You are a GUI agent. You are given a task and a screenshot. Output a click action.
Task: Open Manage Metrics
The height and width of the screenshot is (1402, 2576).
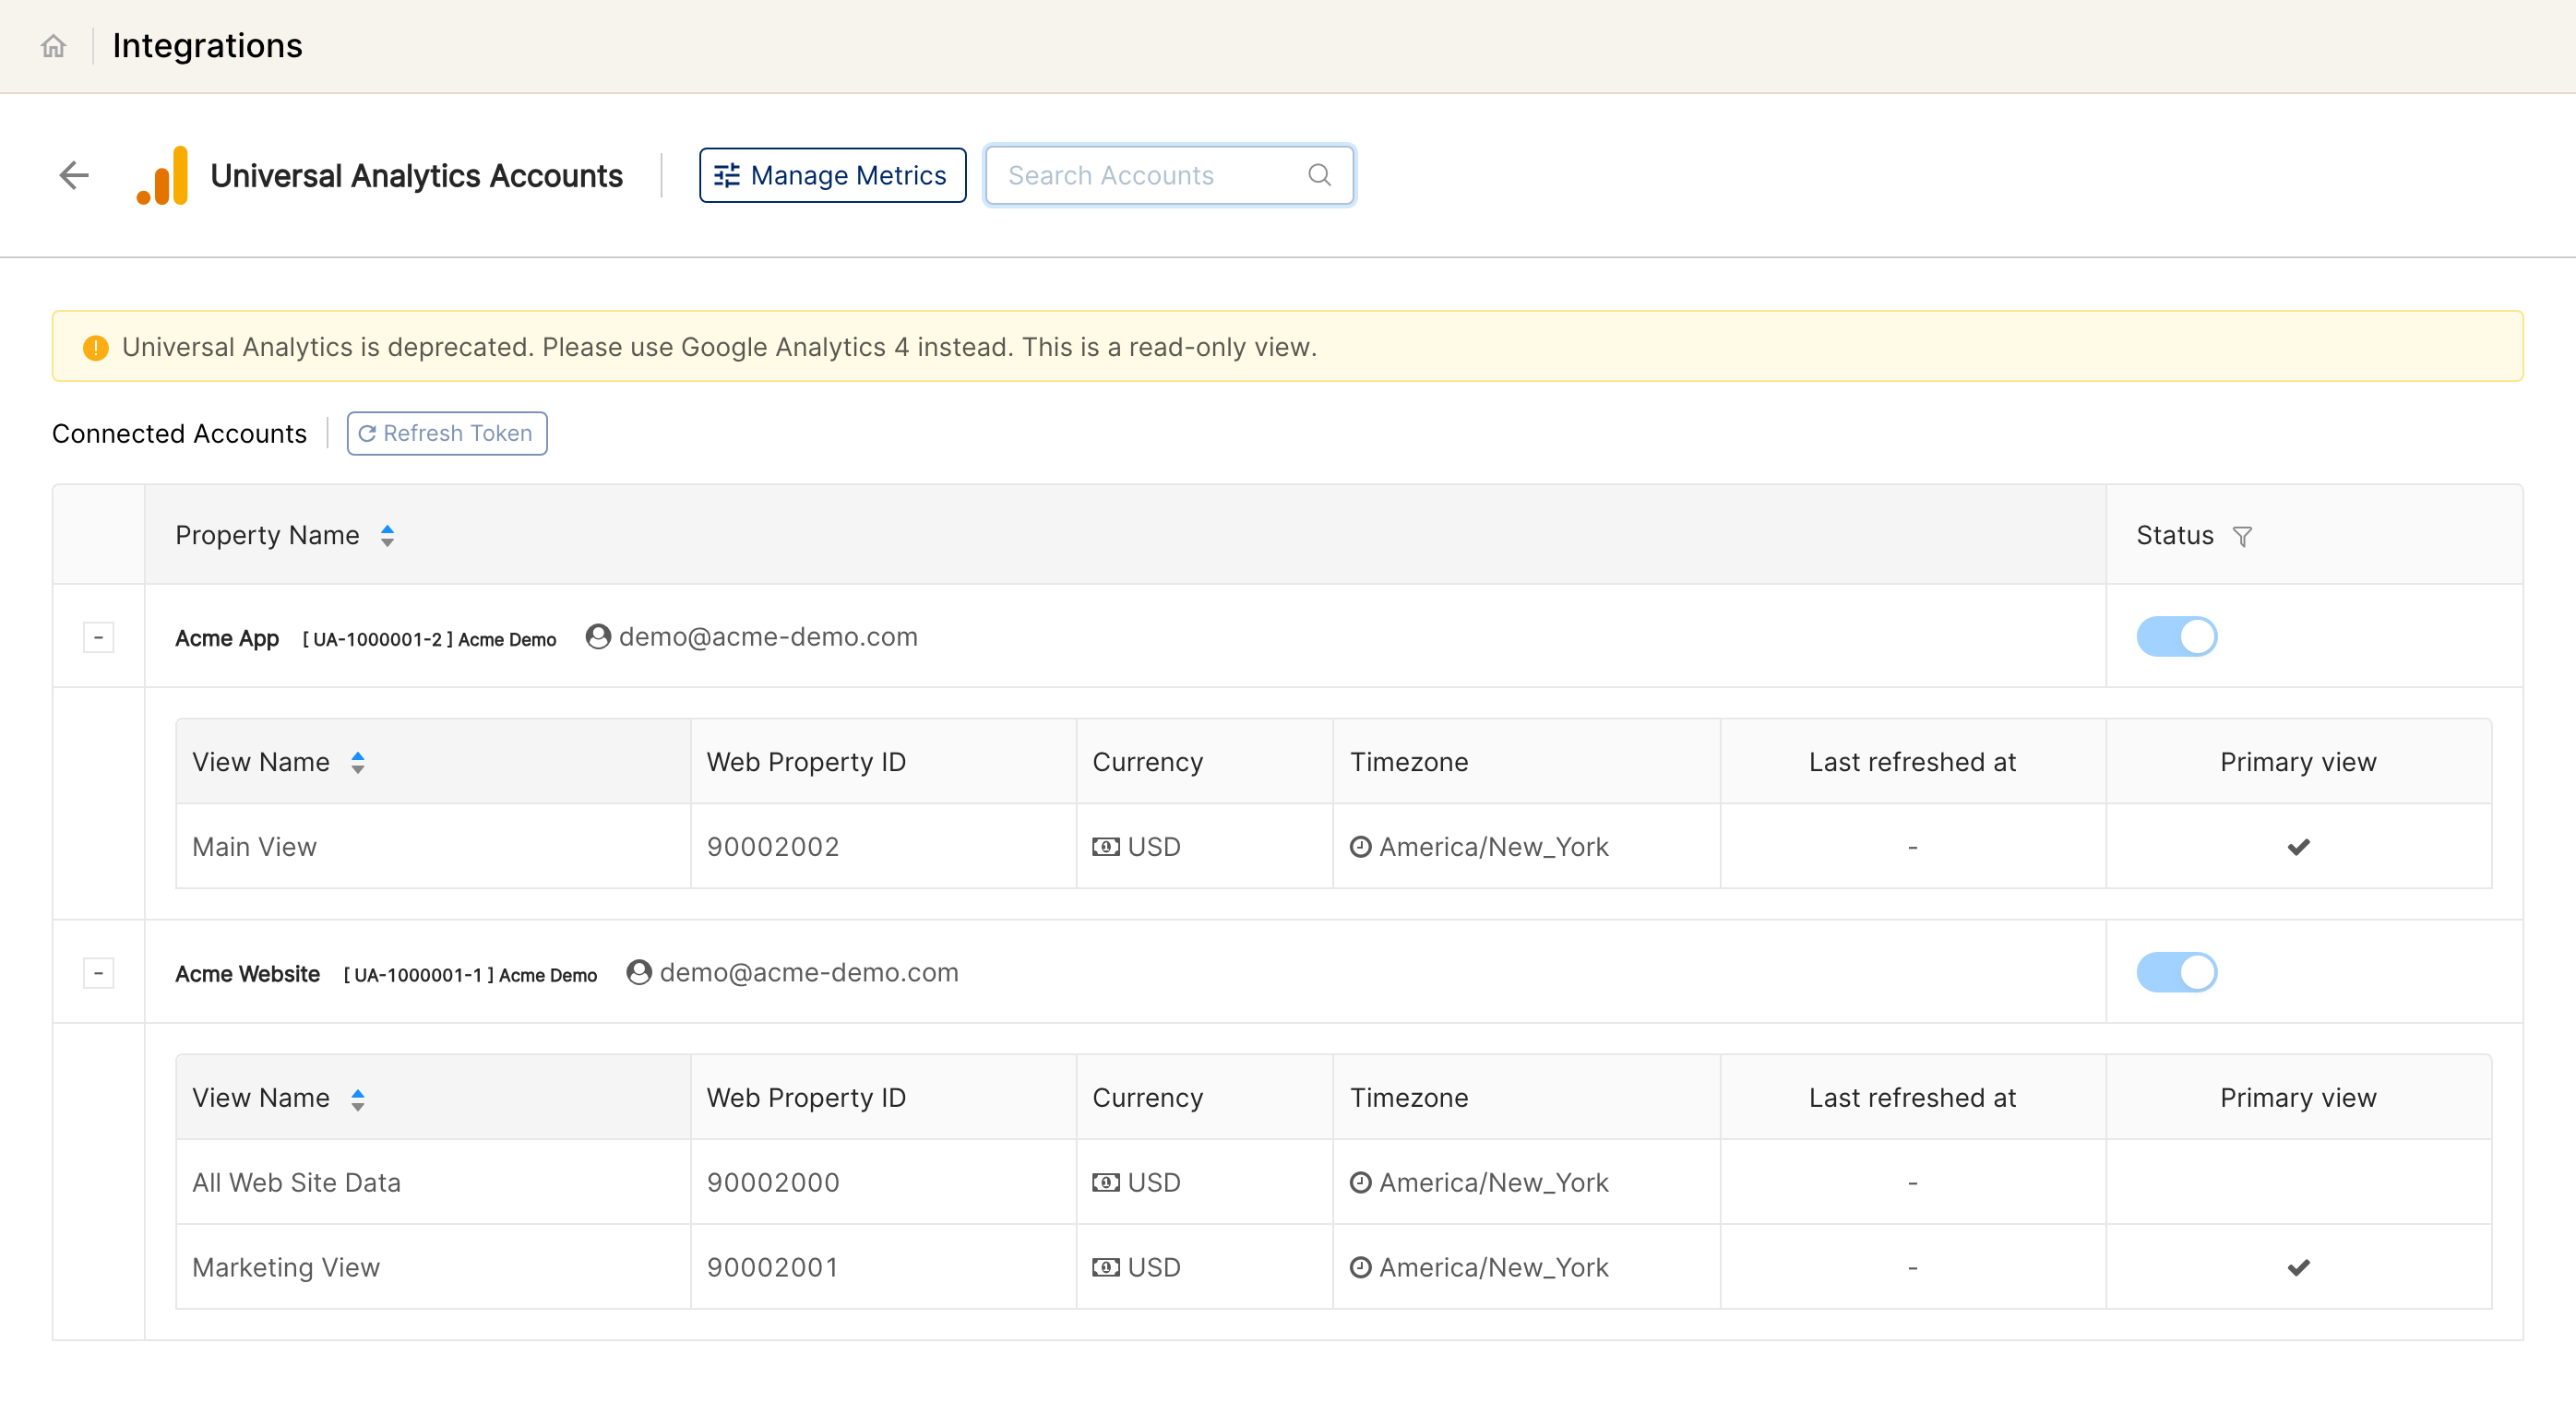[832, 175]
